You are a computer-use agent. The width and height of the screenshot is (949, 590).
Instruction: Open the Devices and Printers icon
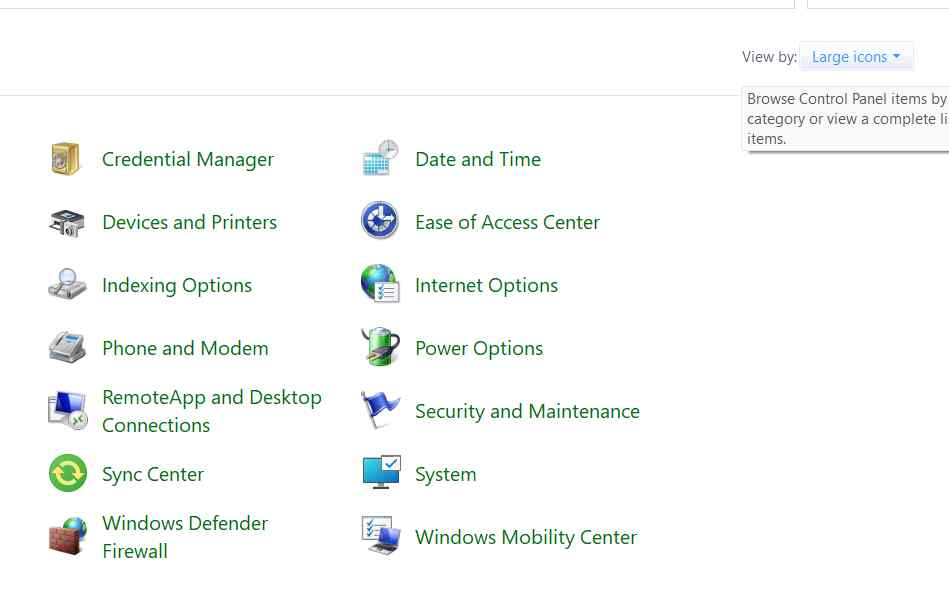click(67, 223)
